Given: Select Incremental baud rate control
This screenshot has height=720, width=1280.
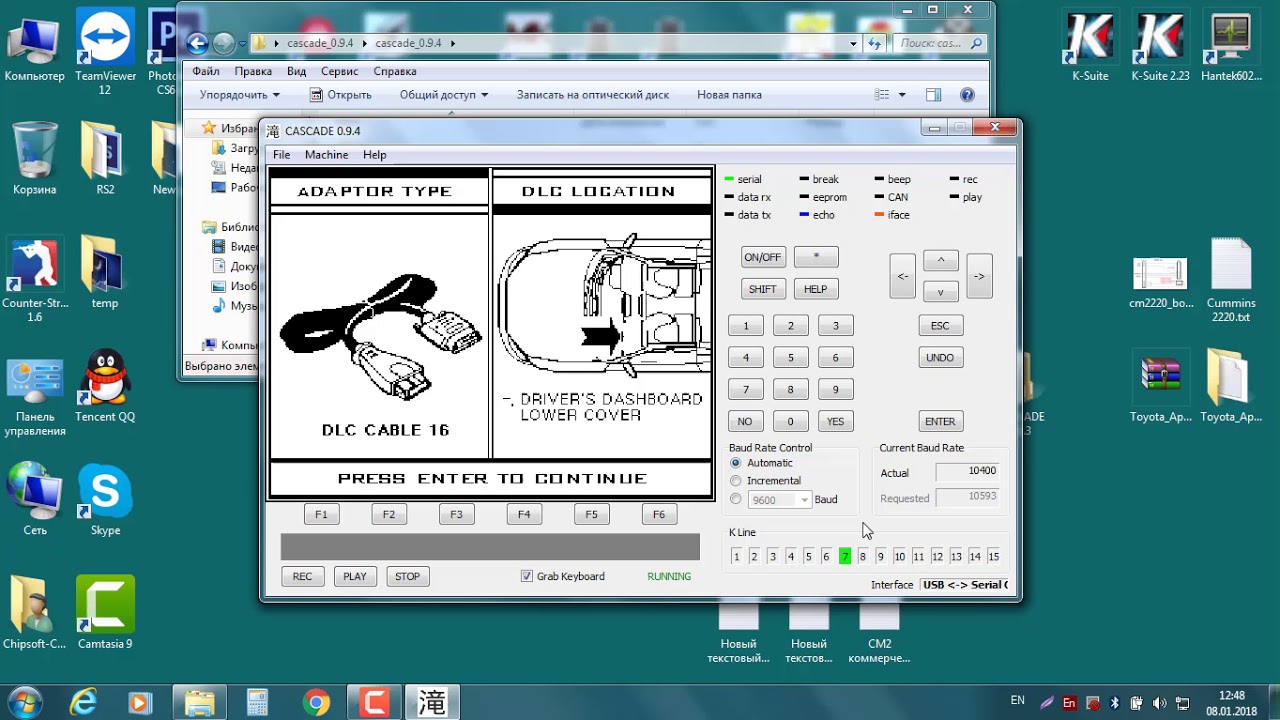Looking at the screenshot, I should (736, 481).
